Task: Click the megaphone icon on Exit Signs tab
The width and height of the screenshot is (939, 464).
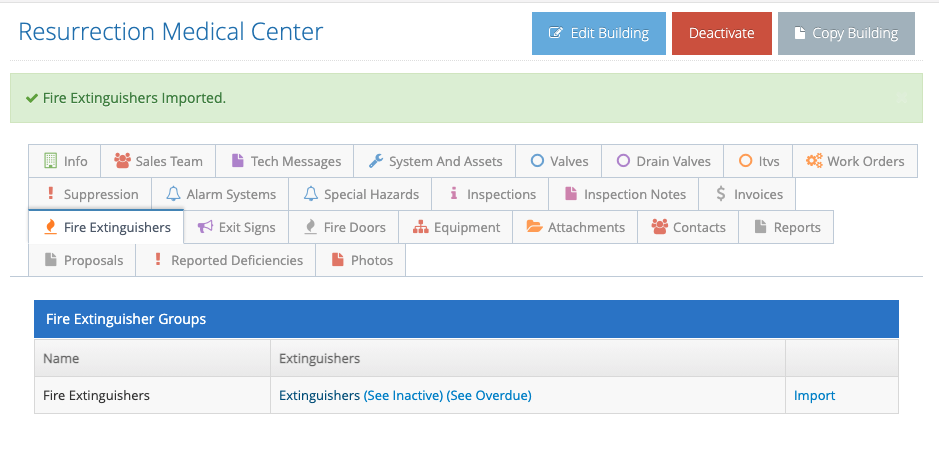Action: 205,227
